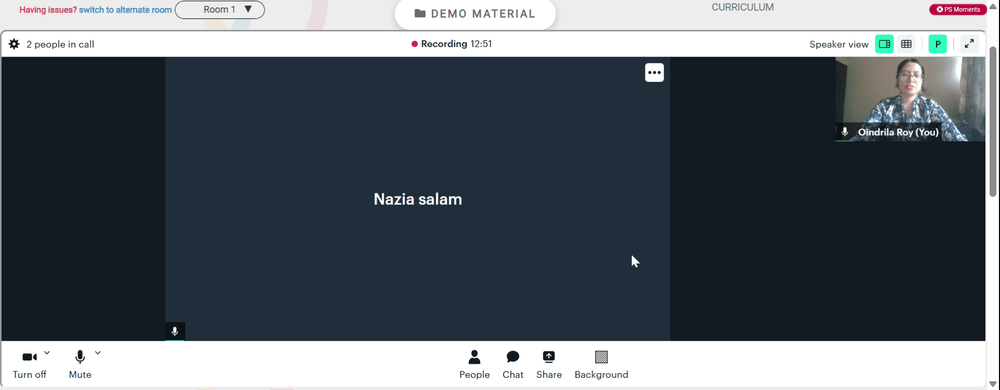Switch to grid view layout icon
Screen dimensions: 1000x390
(906, 44)
